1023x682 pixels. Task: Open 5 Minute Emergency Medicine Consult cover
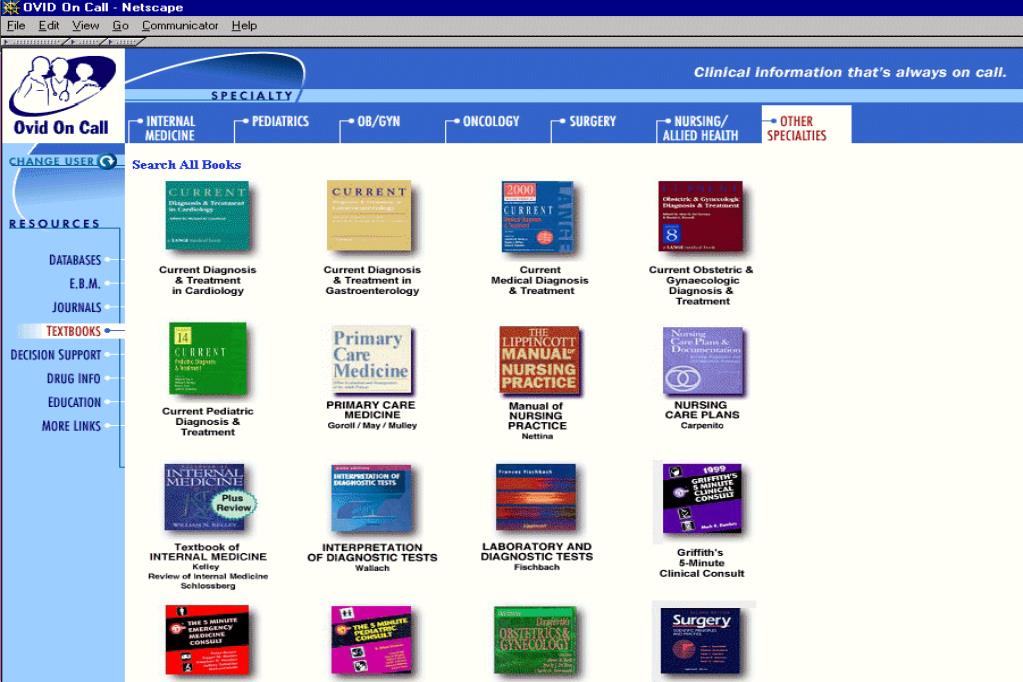207,640
